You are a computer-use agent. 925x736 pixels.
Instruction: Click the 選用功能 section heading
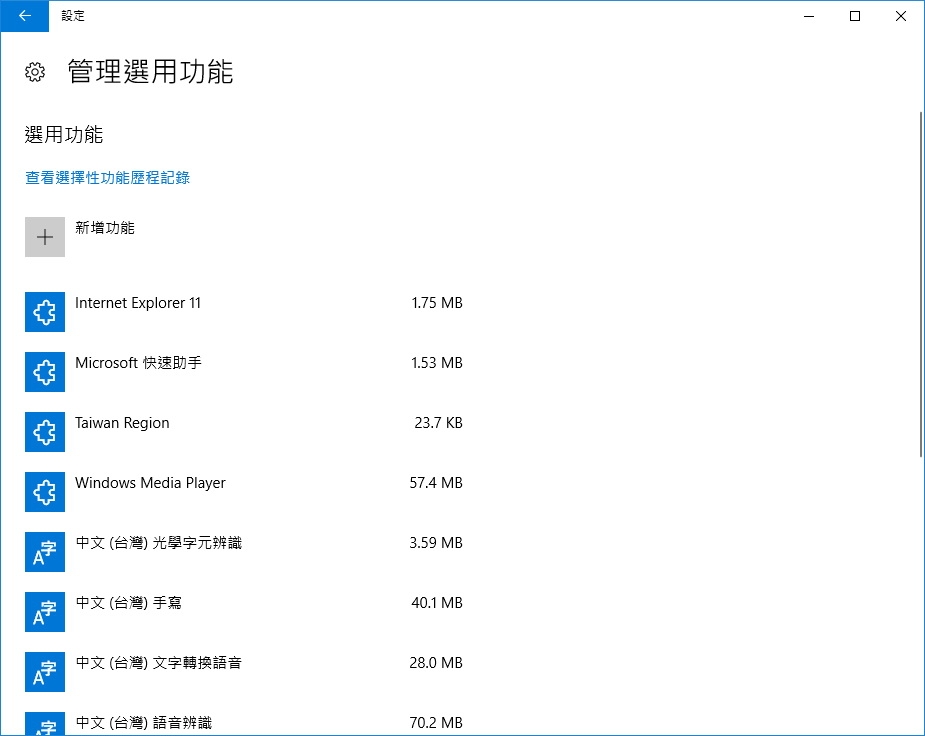64,134
